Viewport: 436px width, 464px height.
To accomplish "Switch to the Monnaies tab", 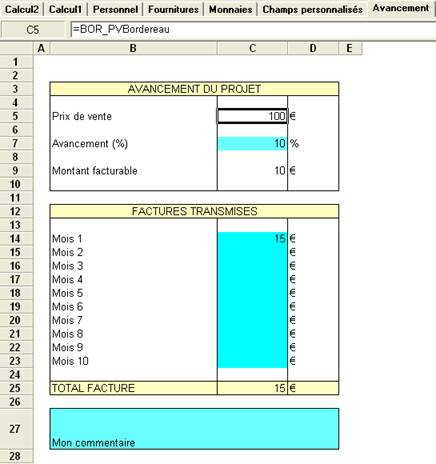I will coord(230,9).
